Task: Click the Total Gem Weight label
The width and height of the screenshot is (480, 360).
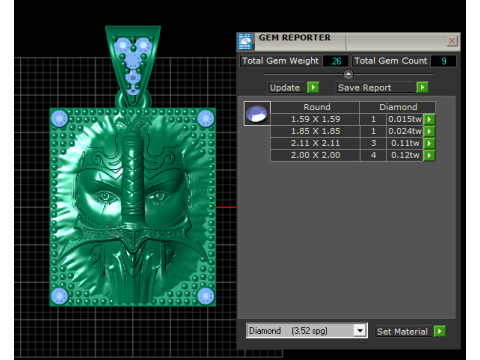Action: point(280,61)
